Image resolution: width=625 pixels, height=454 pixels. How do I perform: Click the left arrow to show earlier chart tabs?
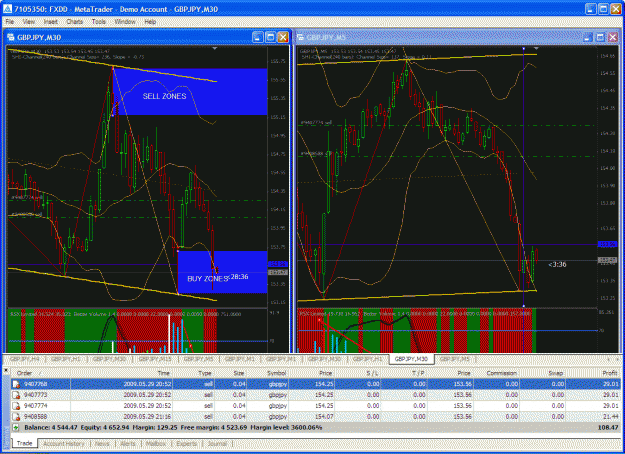tap(609, 360)
